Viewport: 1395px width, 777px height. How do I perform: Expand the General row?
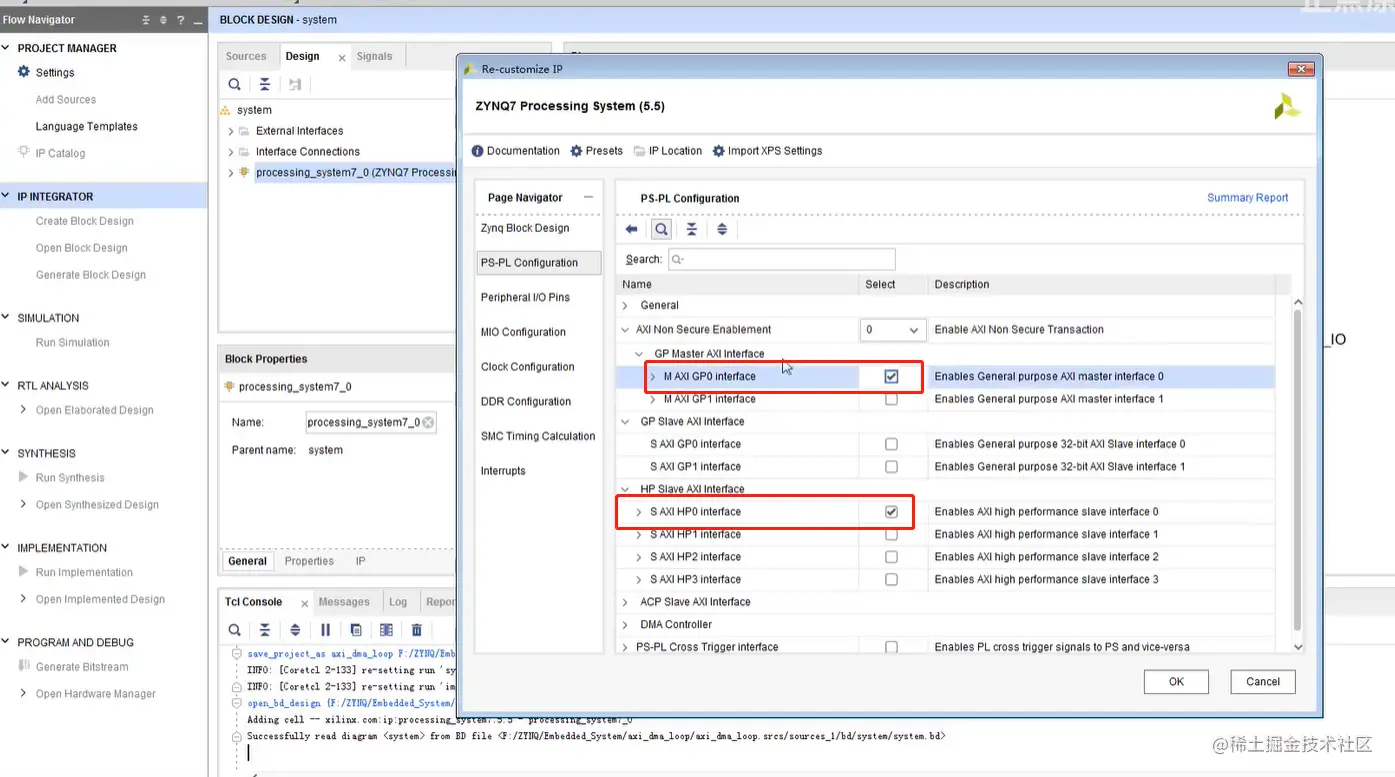[x=626, y=306]
